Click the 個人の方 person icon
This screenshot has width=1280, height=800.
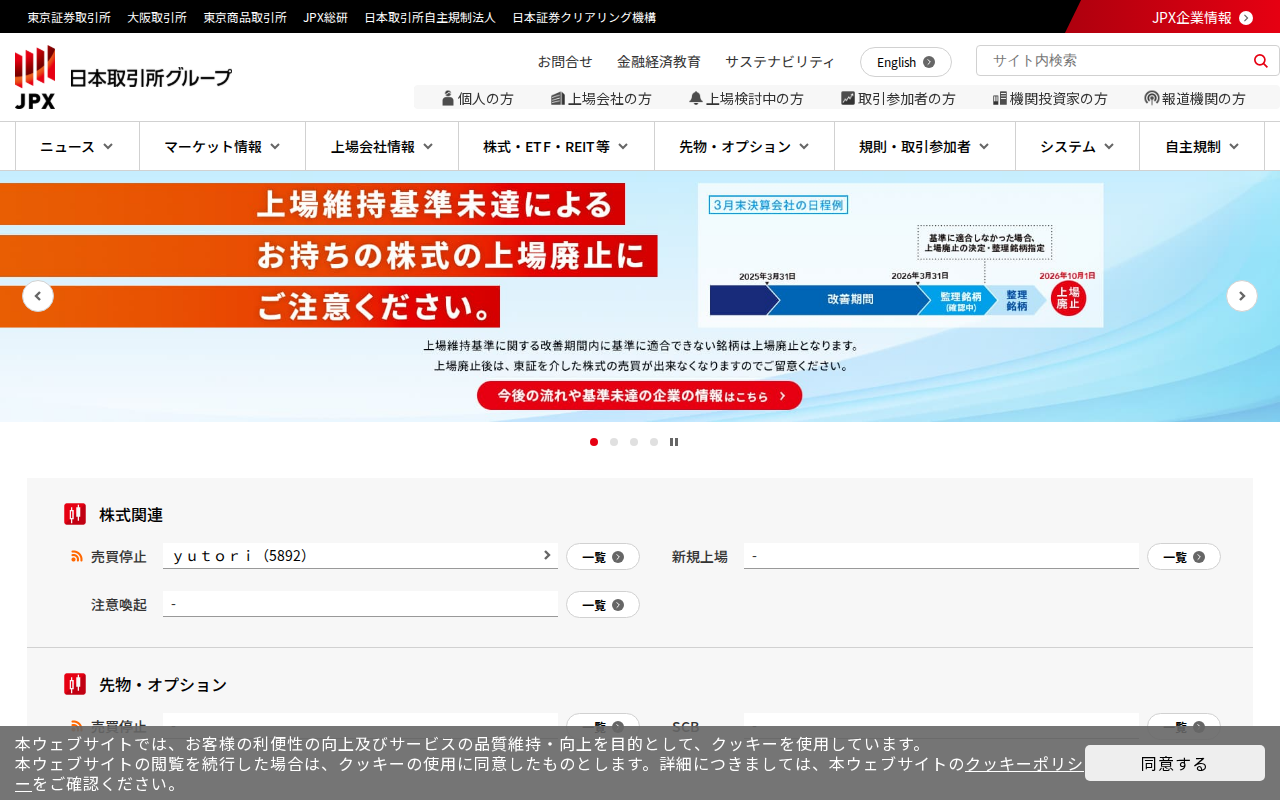(x=448, y=98)
